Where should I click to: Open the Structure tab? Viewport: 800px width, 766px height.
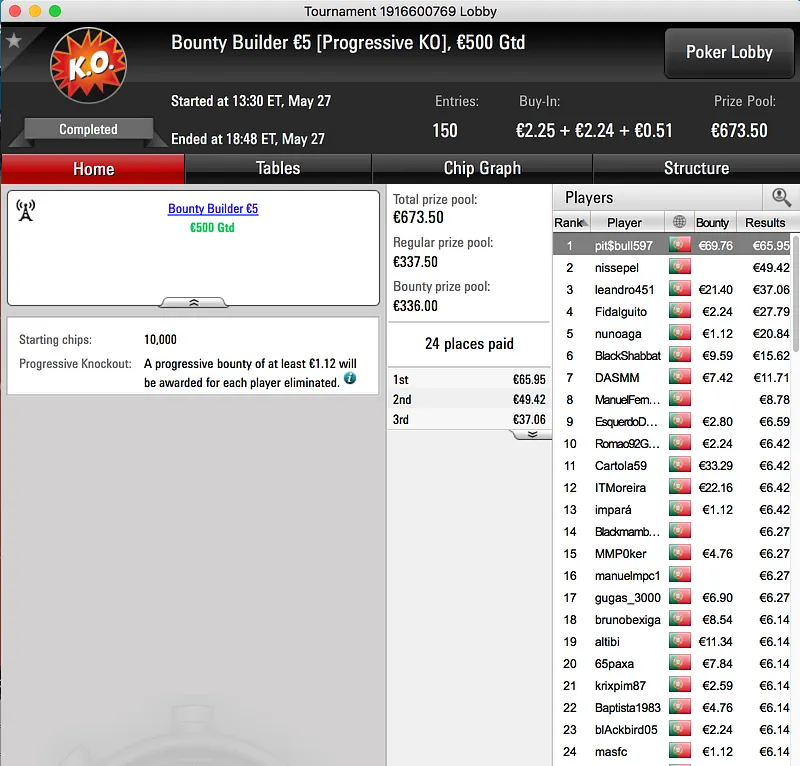click(696, 168)
